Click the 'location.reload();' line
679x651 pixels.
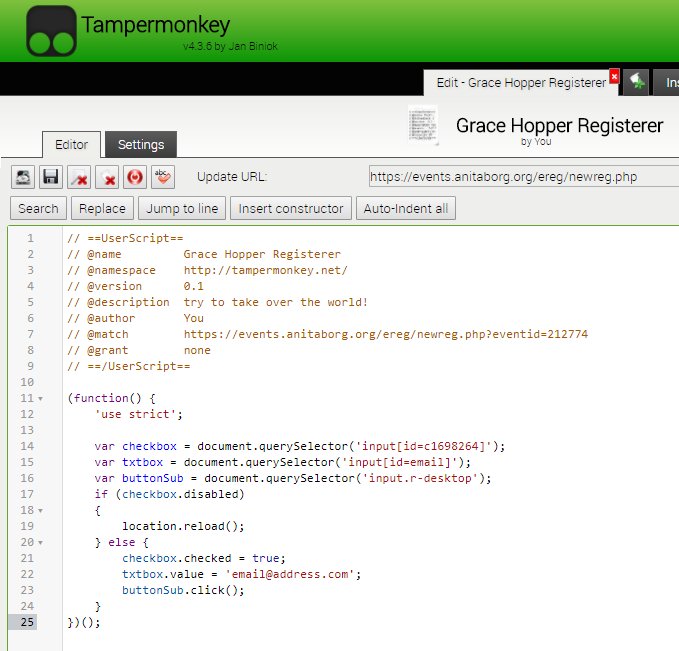[183, 527]
